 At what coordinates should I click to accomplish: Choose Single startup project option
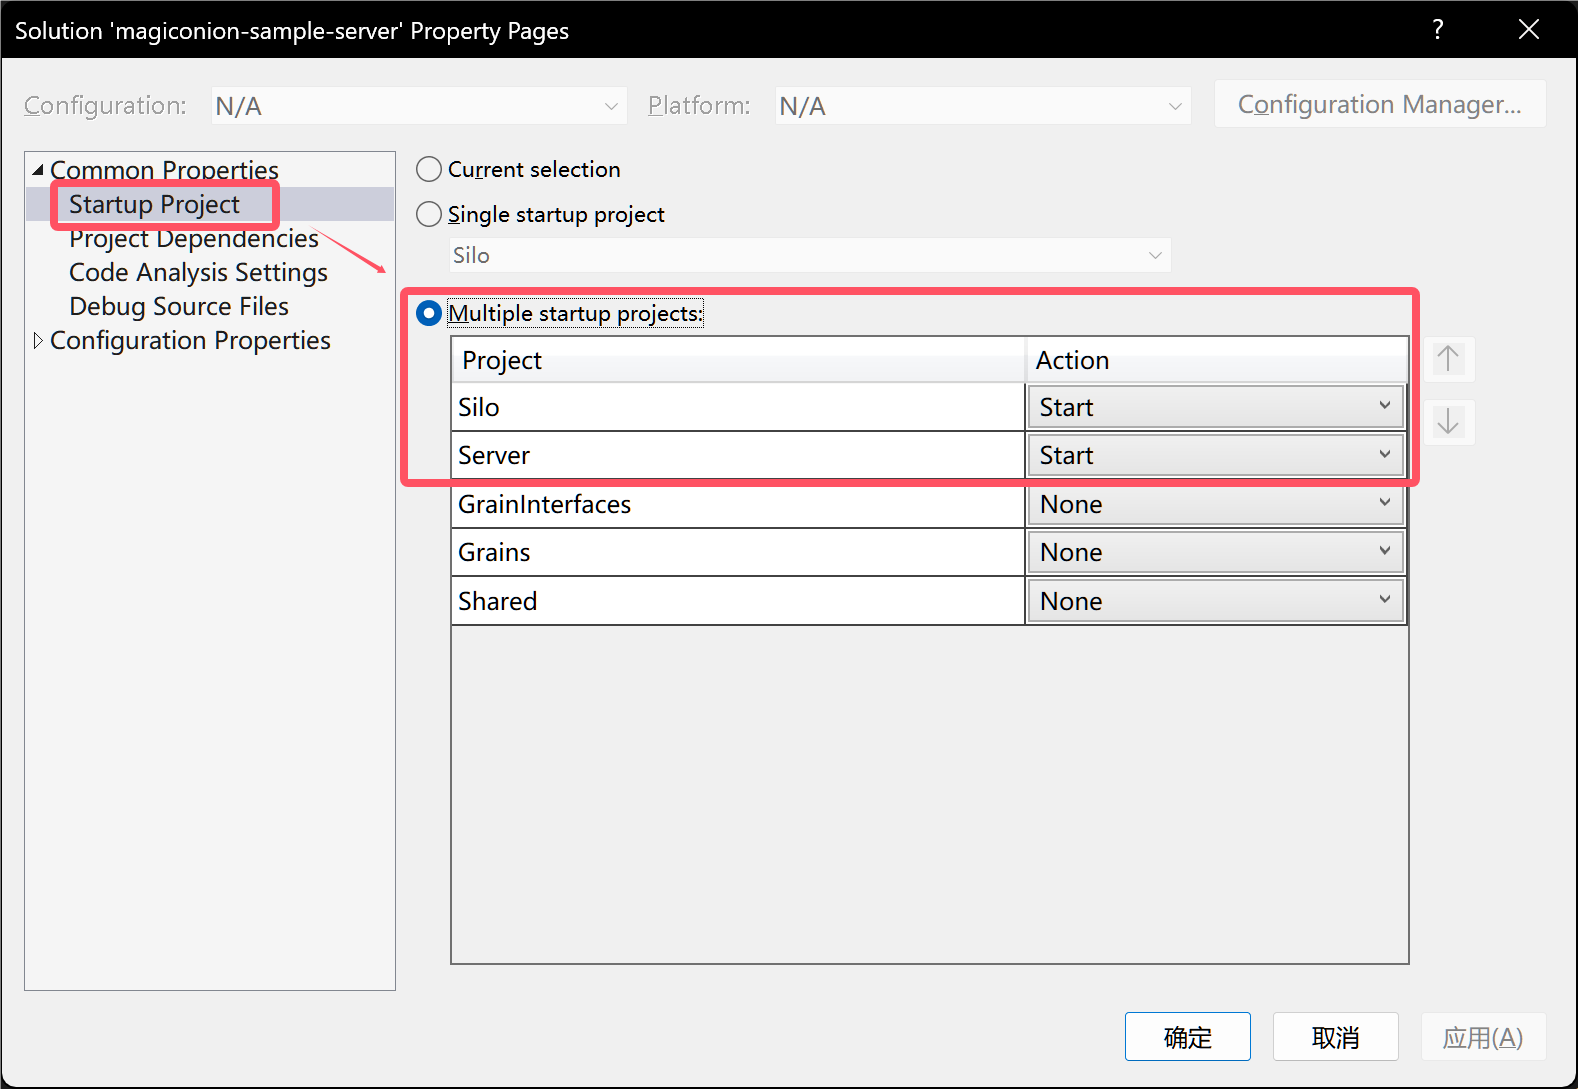coord(429,214)
